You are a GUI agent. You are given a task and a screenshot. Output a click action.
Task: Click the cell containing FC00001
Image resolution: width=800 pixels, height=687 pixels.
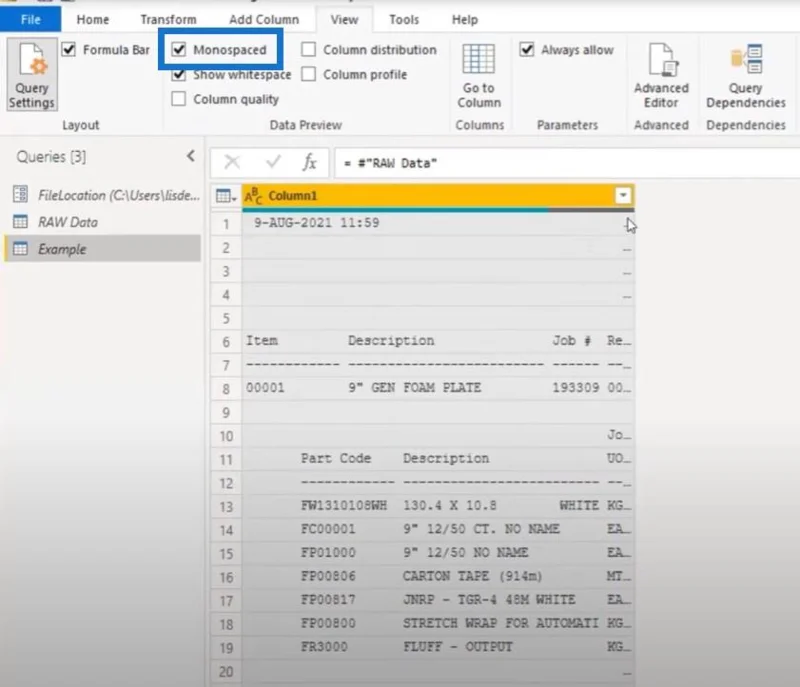pyautogui.click(x=438, y=529)
